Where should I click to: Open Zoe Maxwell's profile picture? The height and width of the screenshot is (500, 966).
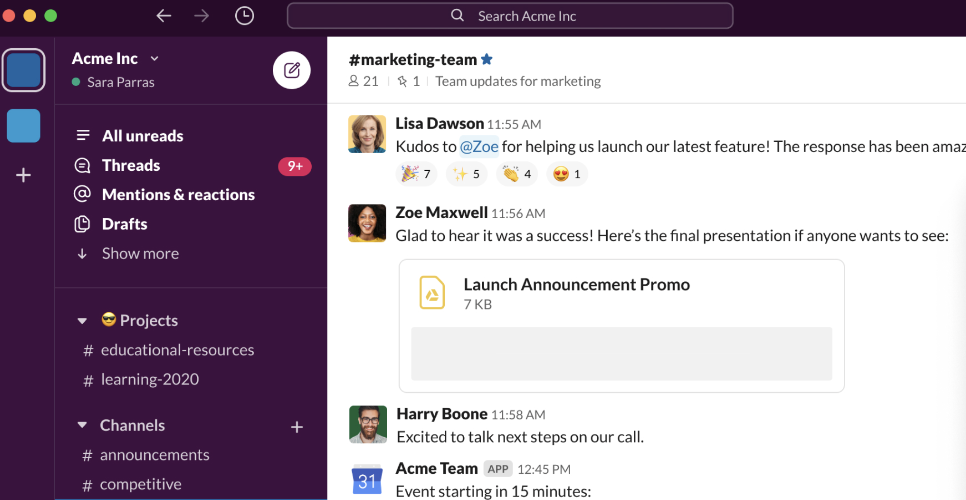(x=367, y=223)
